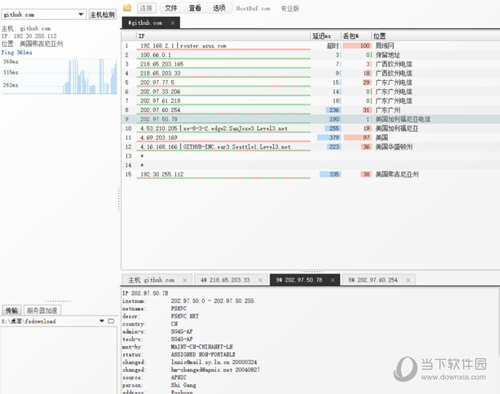Close the 主机 github.com whois tab
500x394 pixels.
185,280
